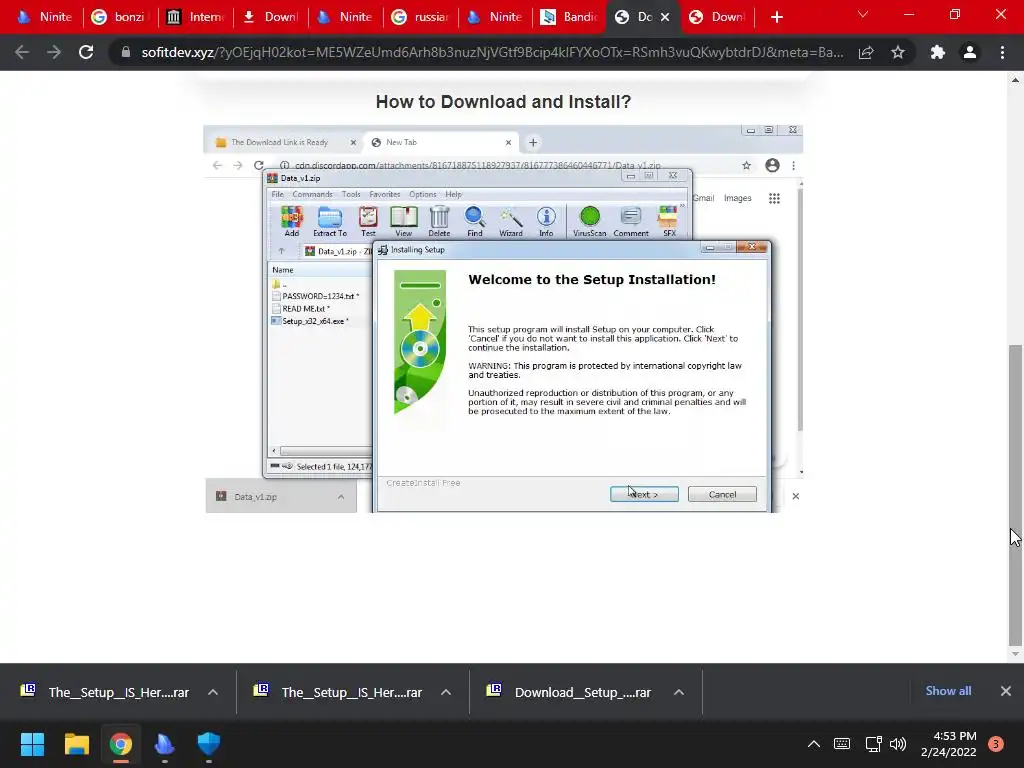Open the Windows Start menu
Image resolution: width=1024 pixels, height=768 pixels.
32,744
